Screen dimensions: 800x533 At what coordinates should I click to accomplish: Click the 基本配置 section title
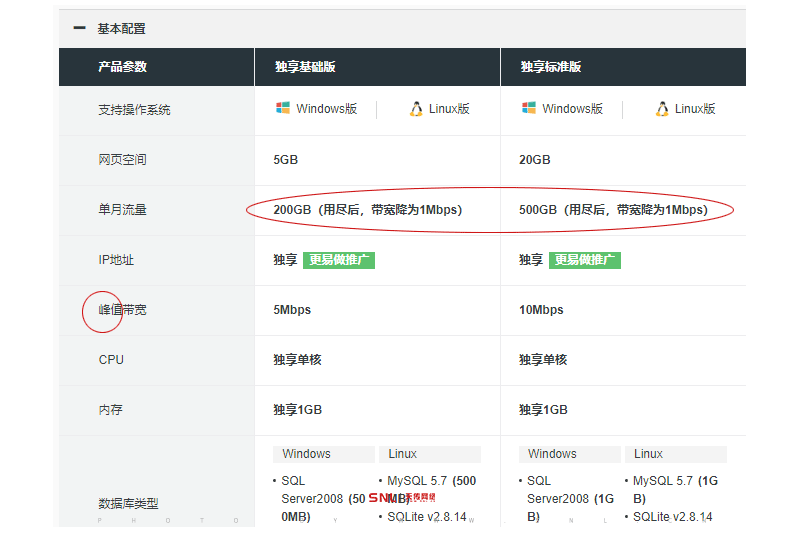121,29
